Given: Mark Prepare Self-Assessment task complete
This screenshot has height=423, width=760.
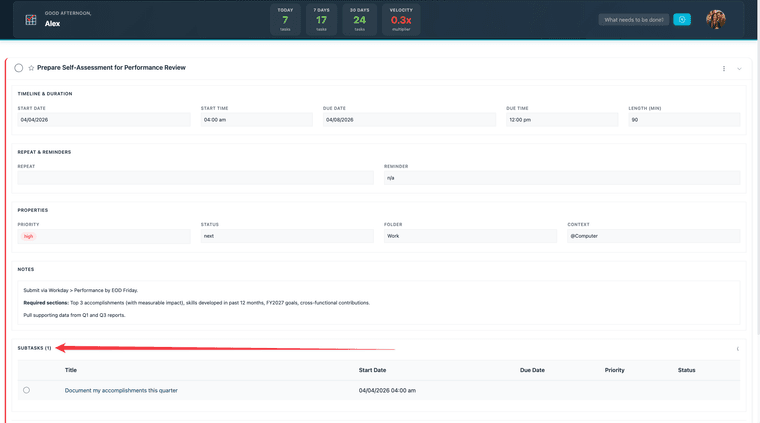Looking at the screenshot, I should [x=18, y=68].
